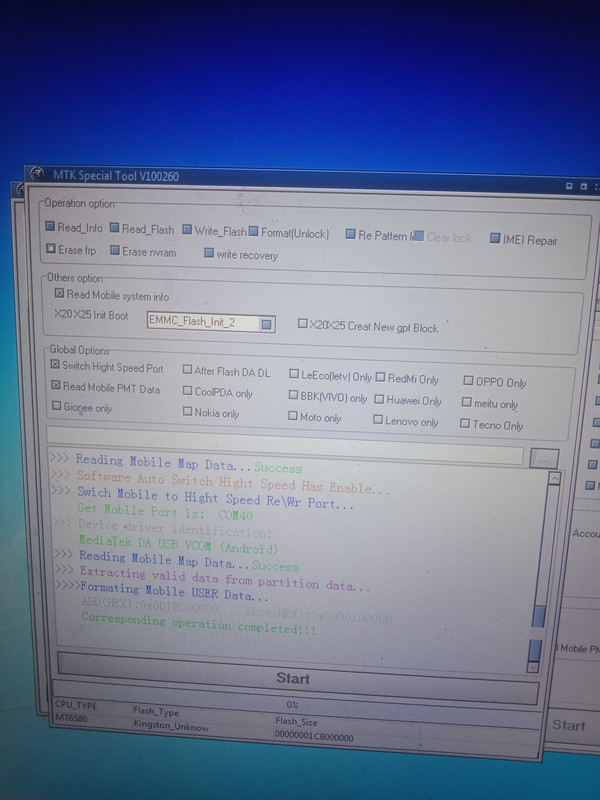600x800 pixels.
Task: Toggle Switch Hight Speed Port
Action: [x=55, y=364]
